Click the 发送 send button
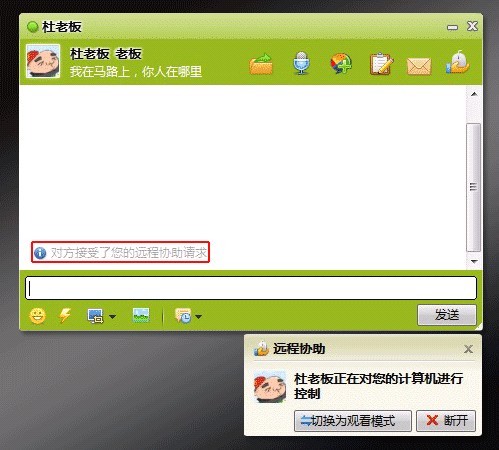This screenshot has width=499, height=450. pyautogui.click(x=447, y=314)
